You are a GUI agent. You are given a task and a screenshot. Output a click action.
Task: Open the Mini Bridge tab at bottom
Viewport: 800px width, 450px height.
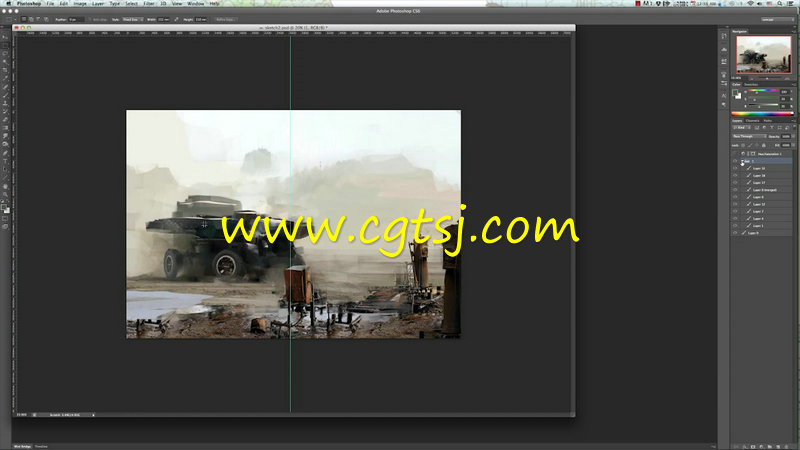22,446
